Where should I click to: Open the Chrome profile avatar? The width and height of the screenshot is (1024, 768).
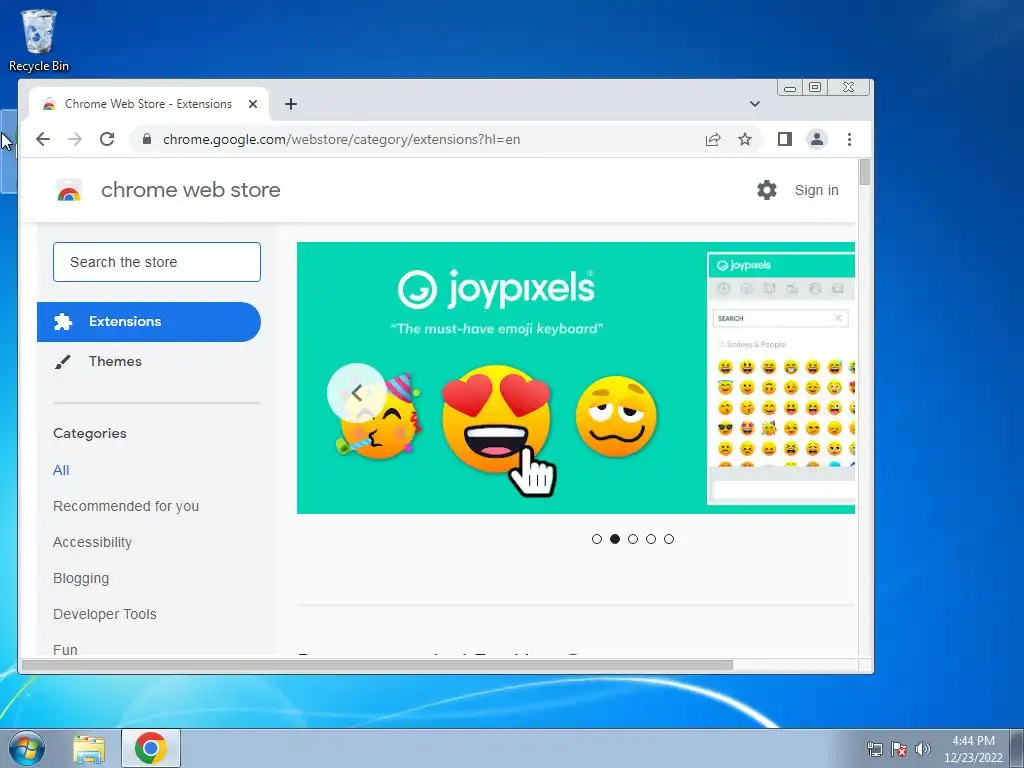pos(817,139)
